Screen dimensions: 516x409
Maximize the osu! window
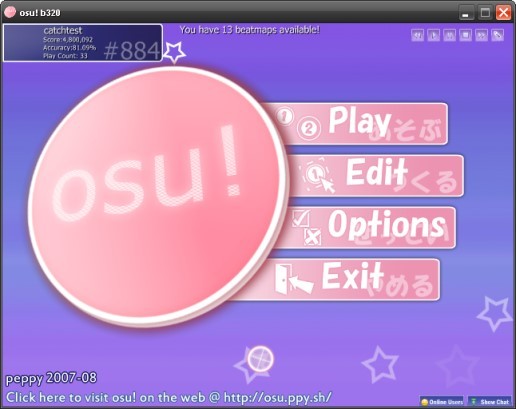485,13
